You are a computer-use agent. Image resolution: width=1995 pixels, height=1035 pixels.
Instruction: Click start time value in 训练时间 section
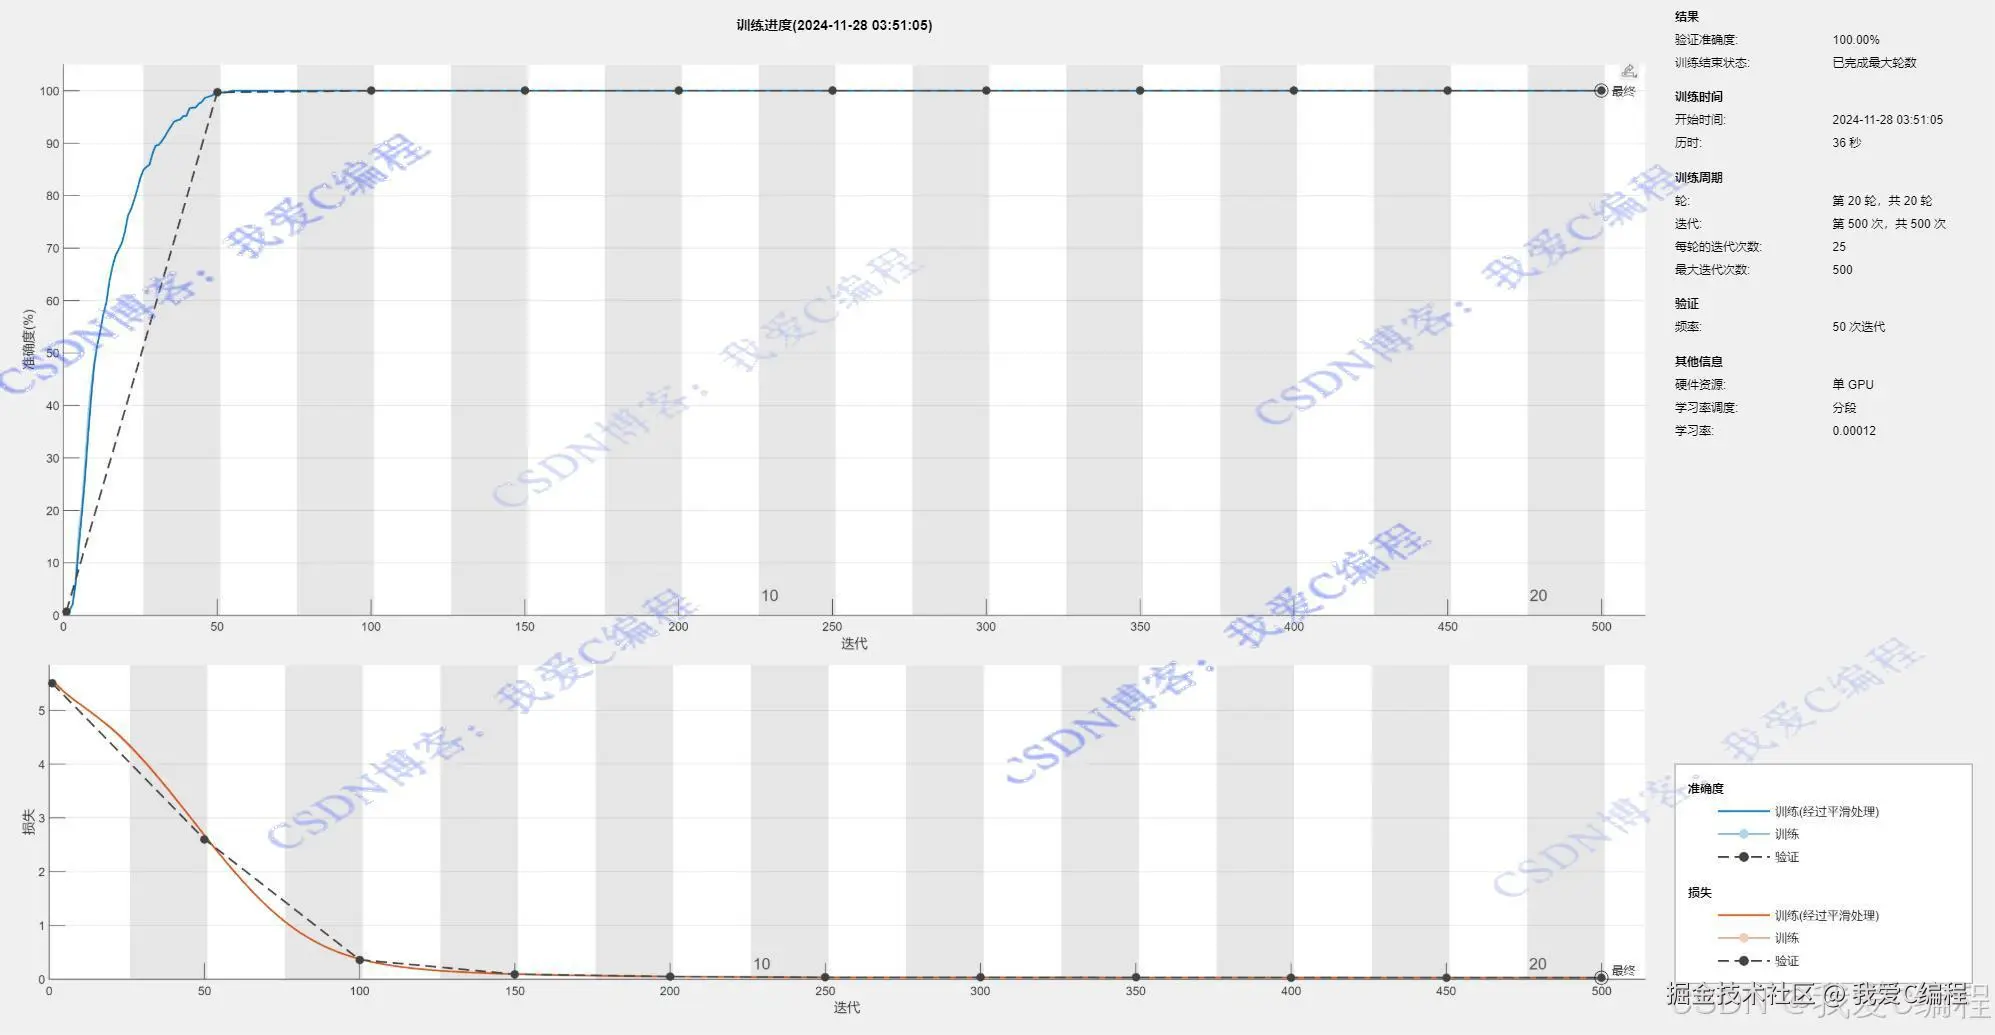[x=1887, y=119]
